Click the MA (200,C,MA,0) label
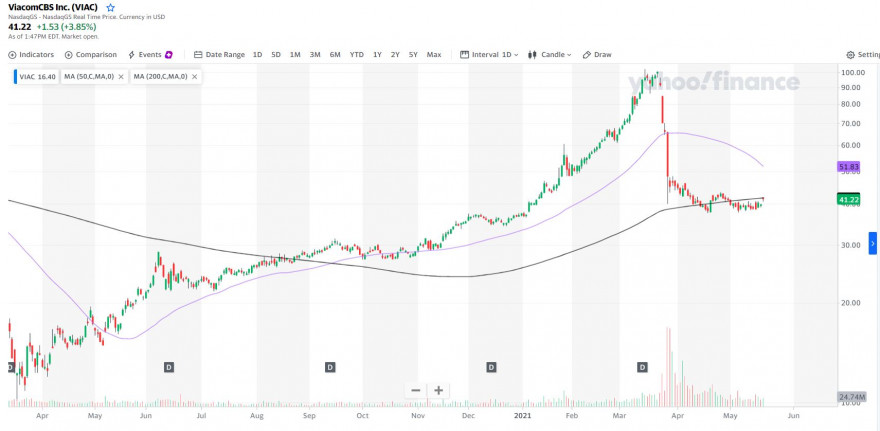880x431 pixels. (161, 76)
